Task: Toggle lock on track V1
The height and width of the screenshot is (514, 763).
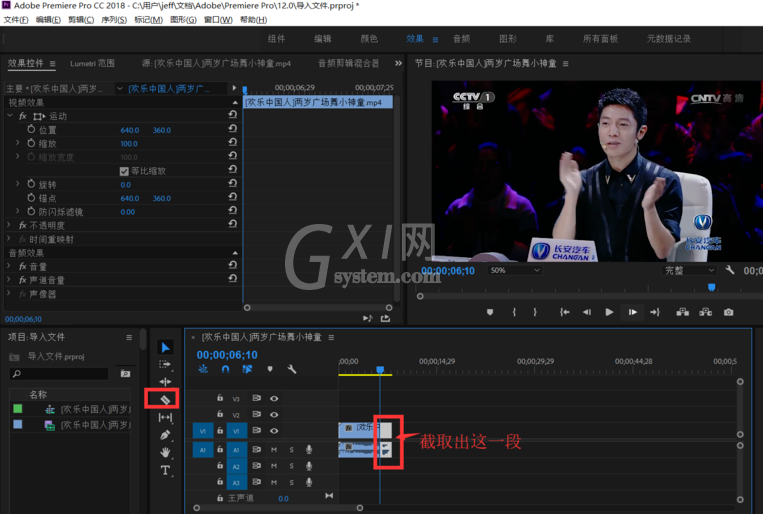Action: click(220, 430)
